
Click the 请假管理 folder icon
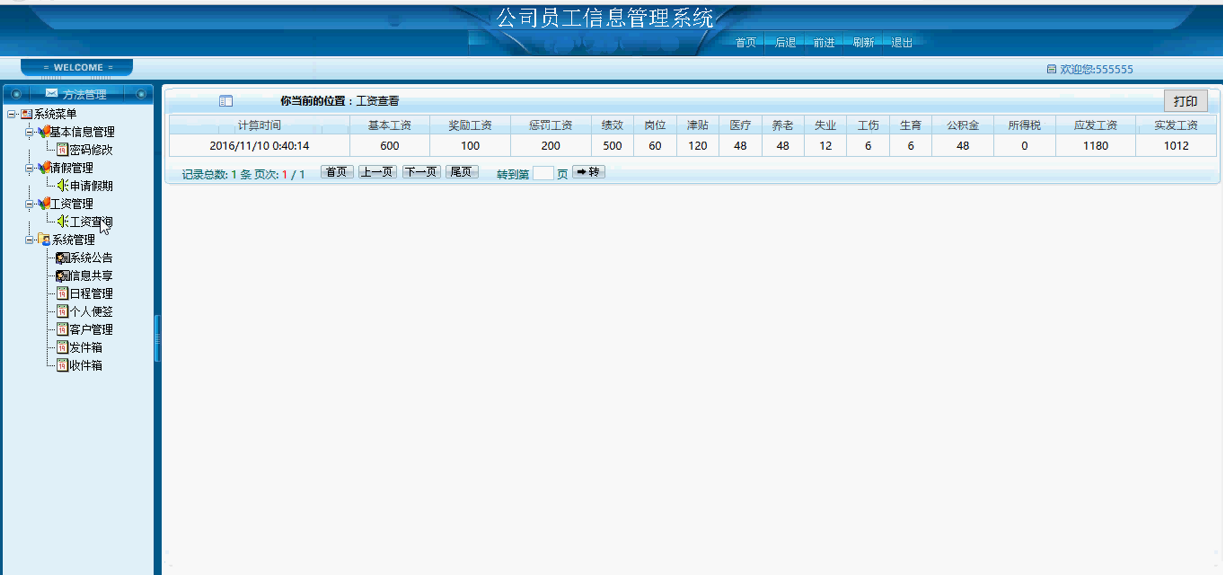click(43, 167)
